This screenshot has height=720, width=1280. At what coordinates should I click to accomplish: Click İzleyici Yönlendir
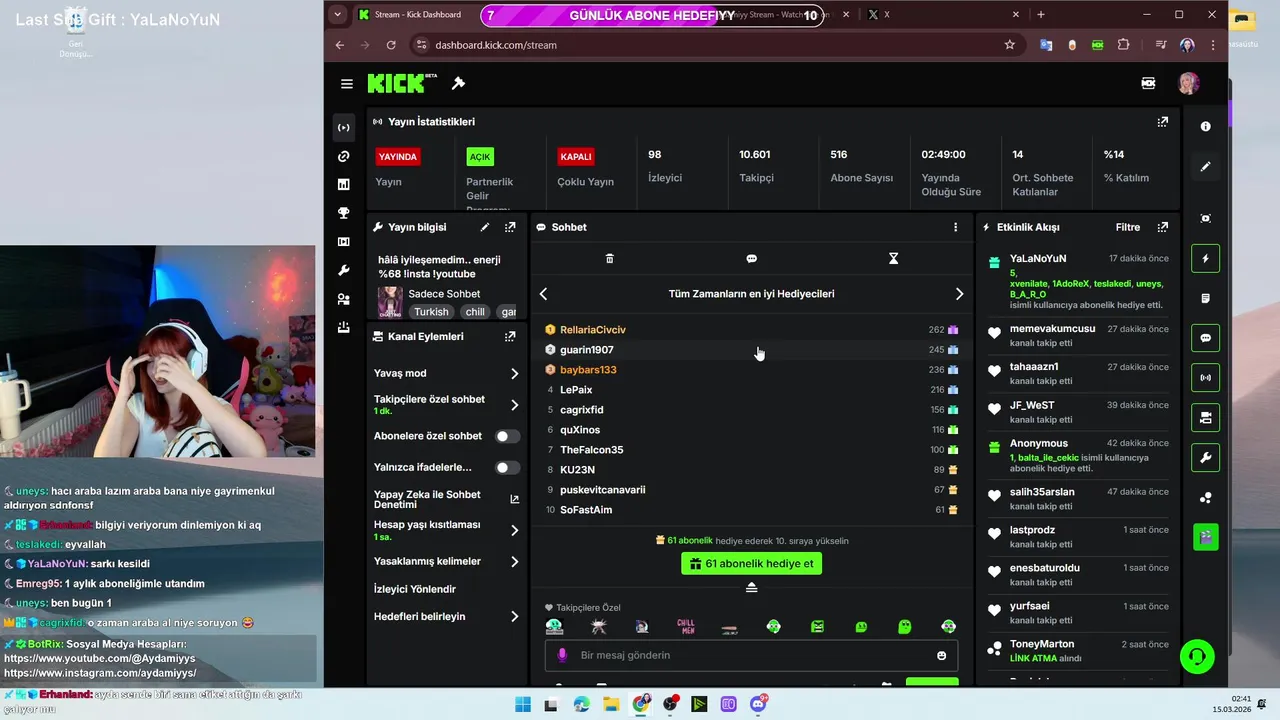[x=415, y=589]
